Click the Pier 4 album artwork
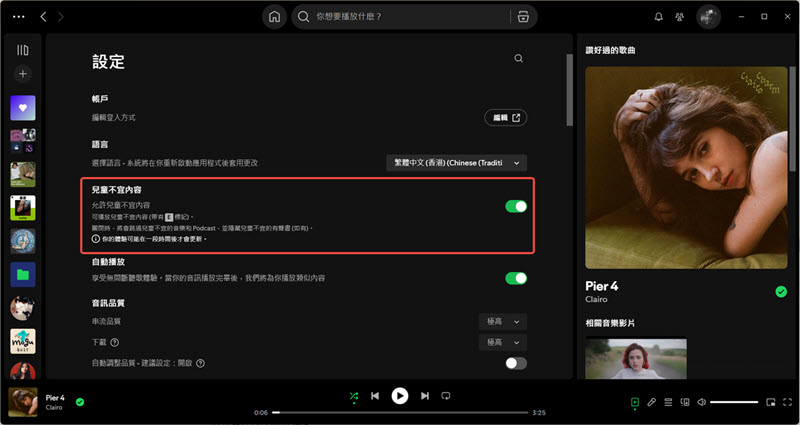This screenshot has width=800, height=425. [686, 168]
